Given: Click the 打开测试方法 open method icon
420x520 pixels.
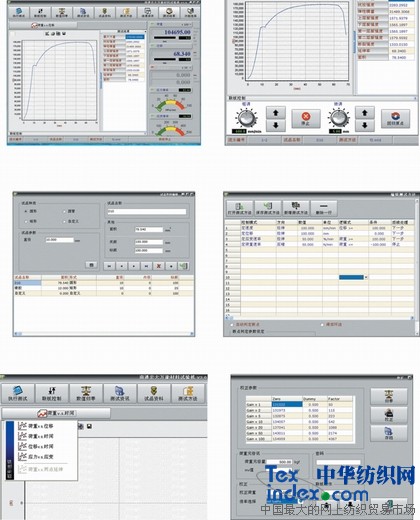Looking at the screenshot, I should [x=240, y=208].
